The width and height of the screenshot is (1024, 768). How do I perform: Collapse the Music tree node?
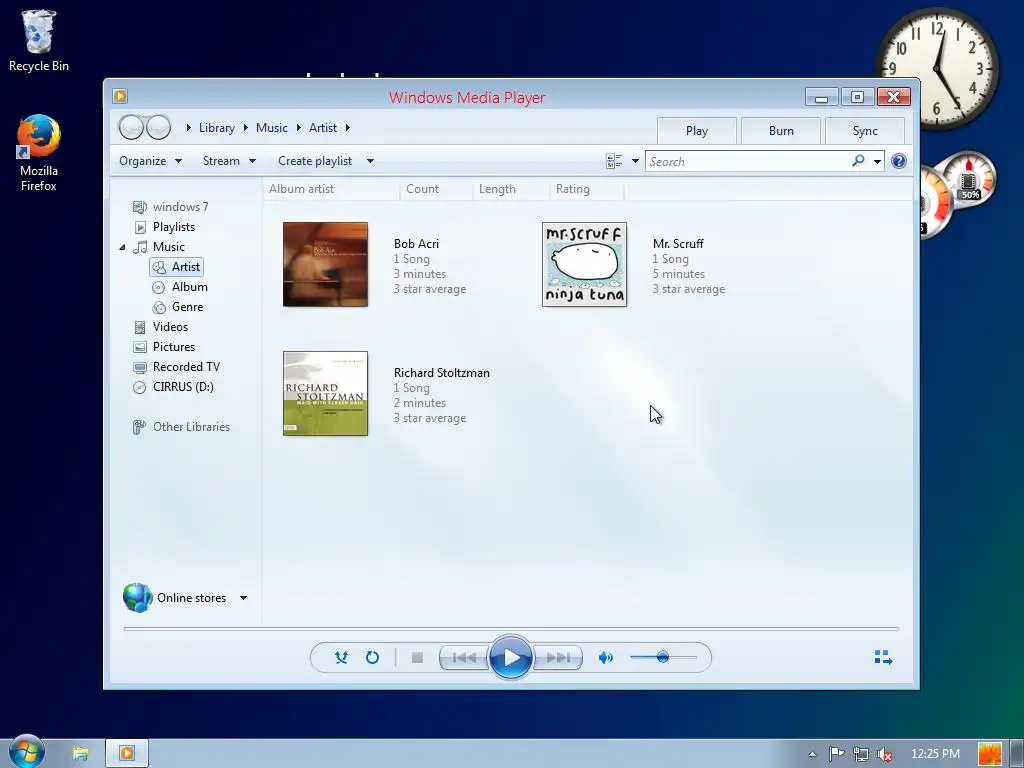(x=122, y=247)
